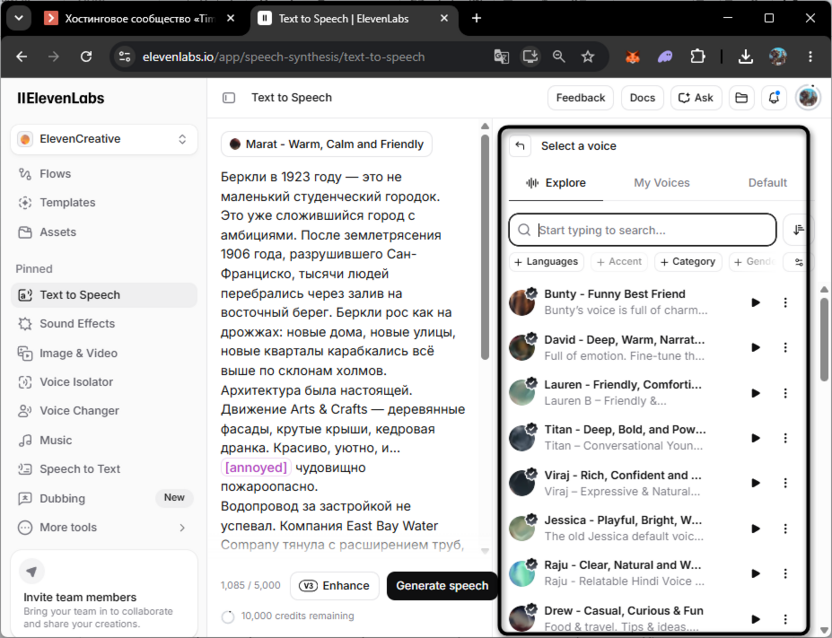Play preview of Bunty voice

[x=756, y=303]
